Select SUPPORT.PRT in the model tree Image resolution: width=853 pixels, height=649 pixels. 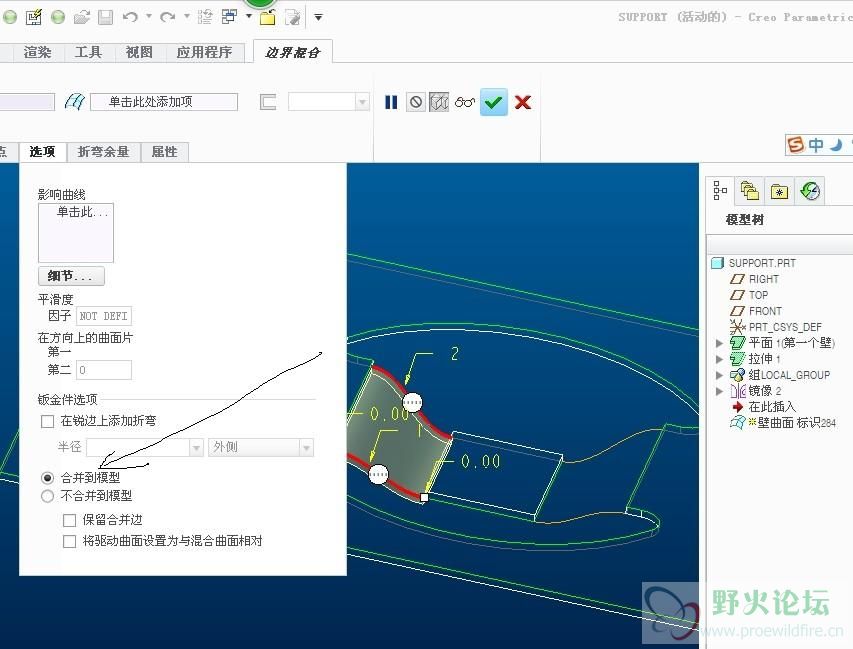click(x=753, y=263)
